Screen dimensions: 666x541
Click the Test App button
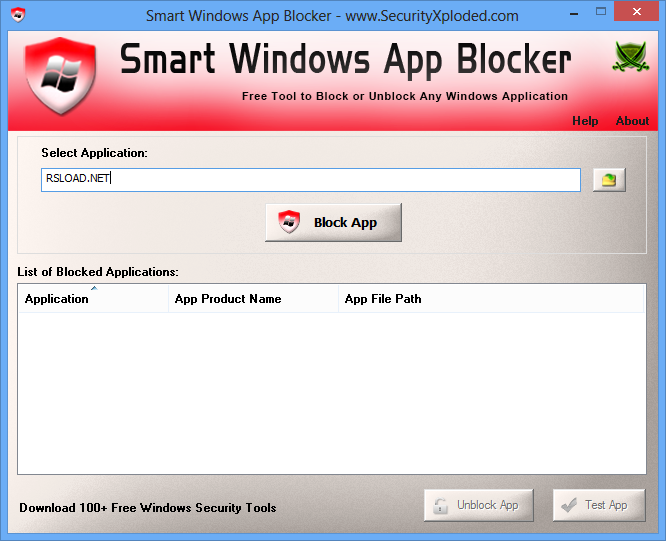[x=599, y=505]
